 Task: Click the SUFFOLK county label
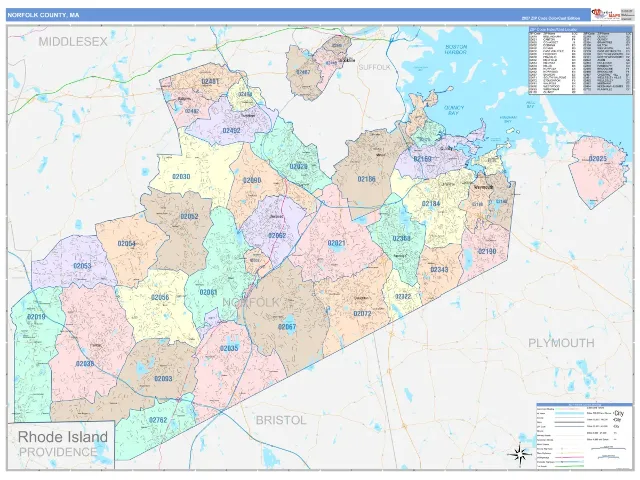(x=374, y=67)
